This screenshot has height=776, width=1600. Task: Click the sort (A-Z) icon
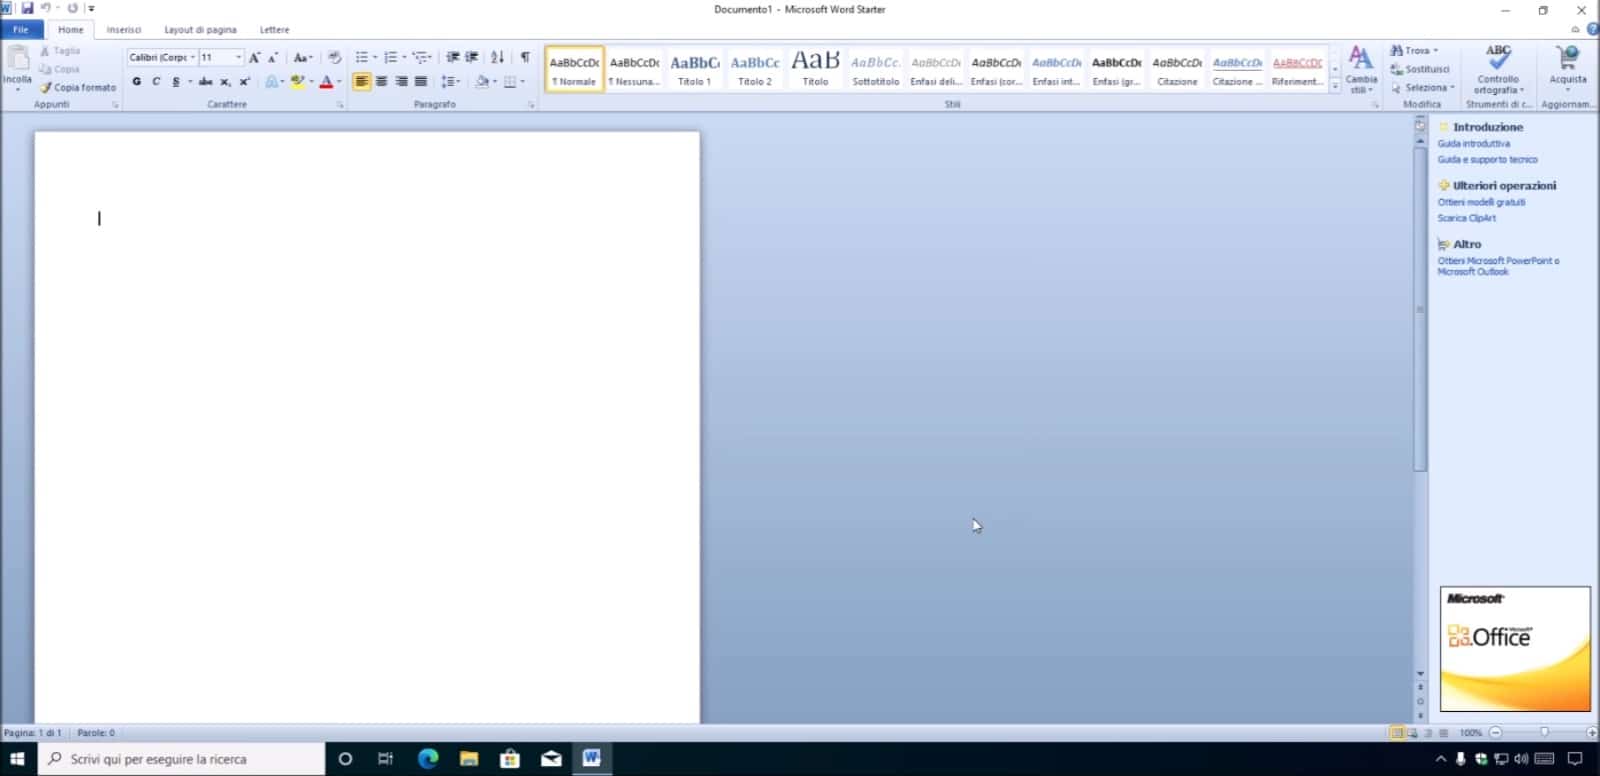pyautogui.click(x=497, y=57)
